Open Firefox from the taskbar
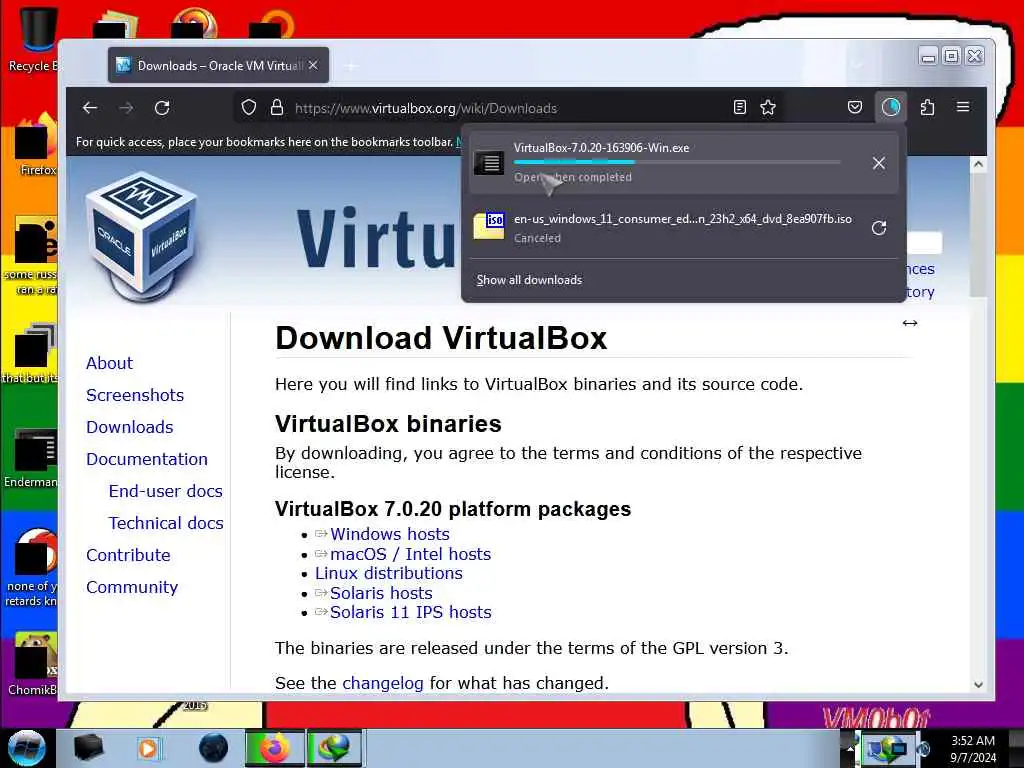The width and height of the screenshot is (1024, 768). 275,748
